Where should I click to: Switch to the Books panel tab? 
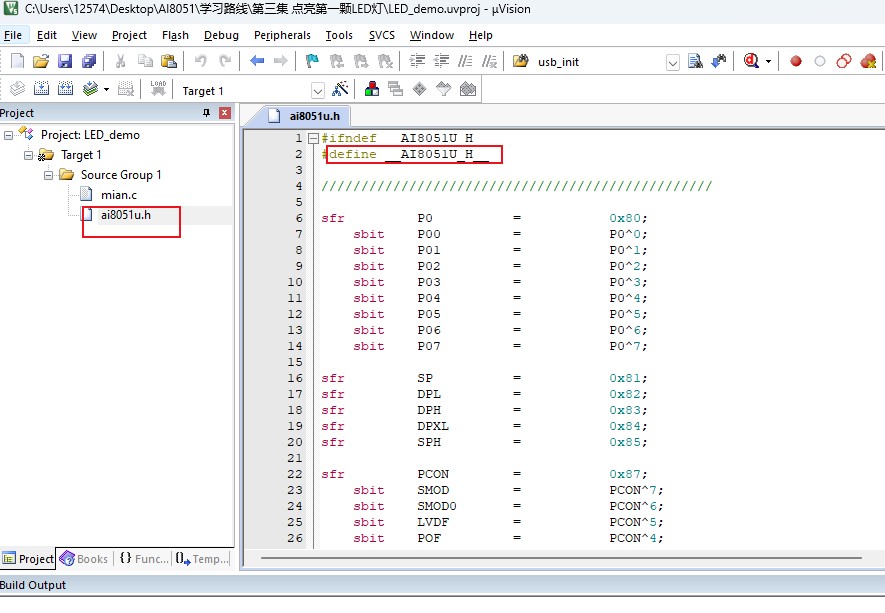pos(84,559)
